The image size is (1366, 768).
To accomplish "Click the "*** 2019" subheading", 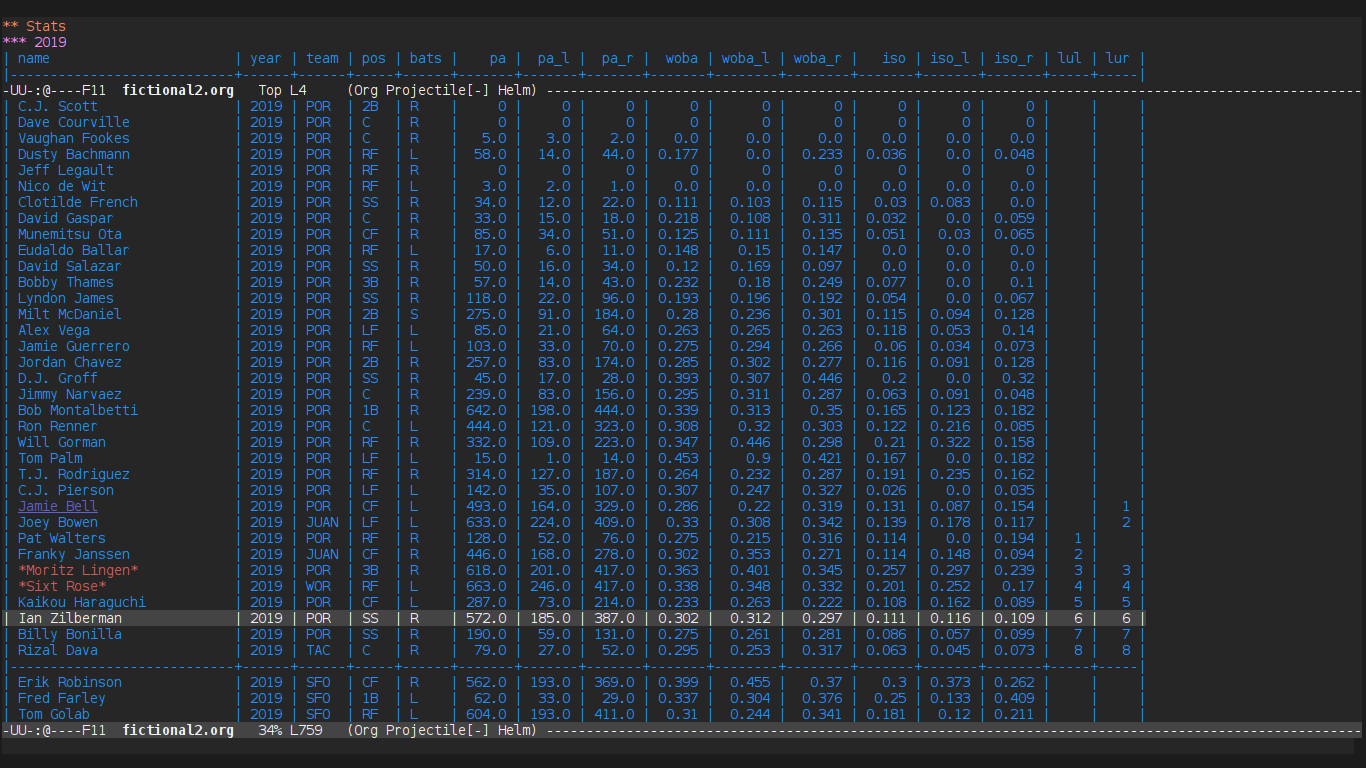I will (34, 42).
